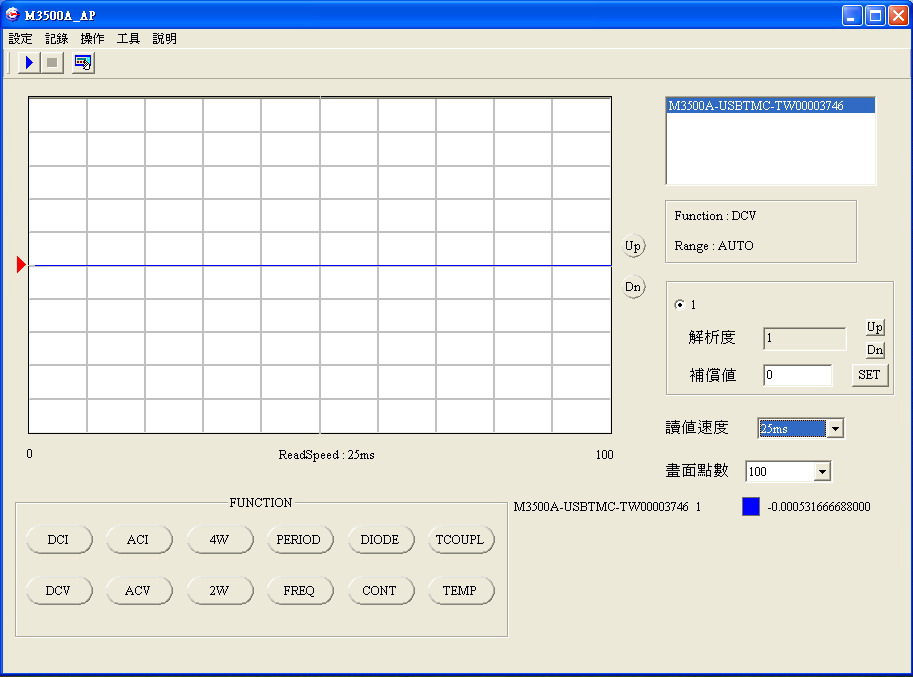
Task: Start measurement with the blue play icon
Action: pyautogui.click(x=29, y=62)
